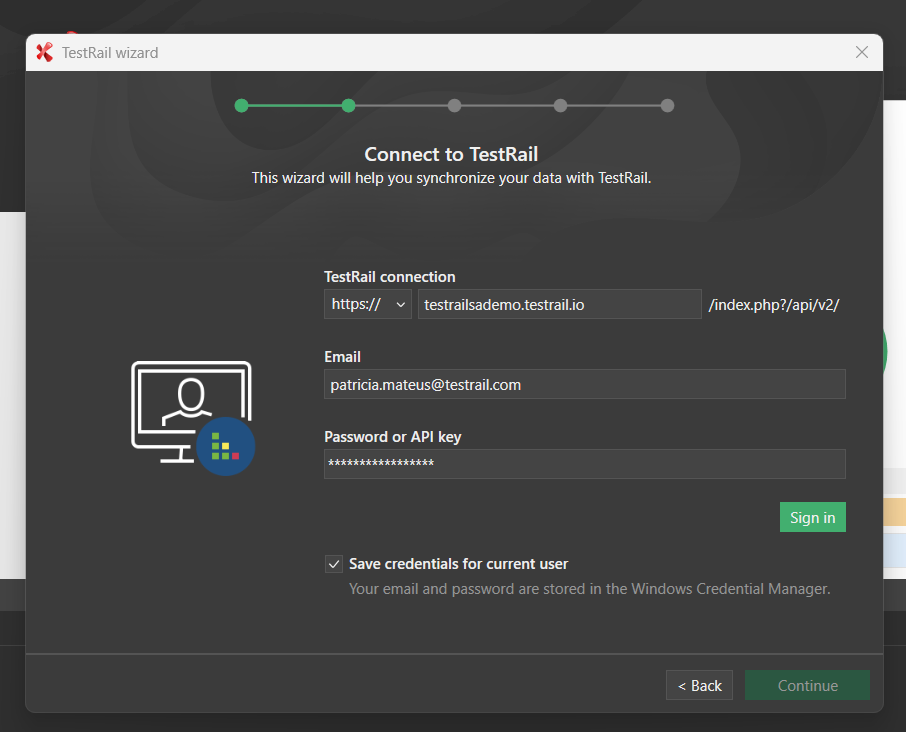Uncheck Save credentials for current user

(x=334, y=564)
